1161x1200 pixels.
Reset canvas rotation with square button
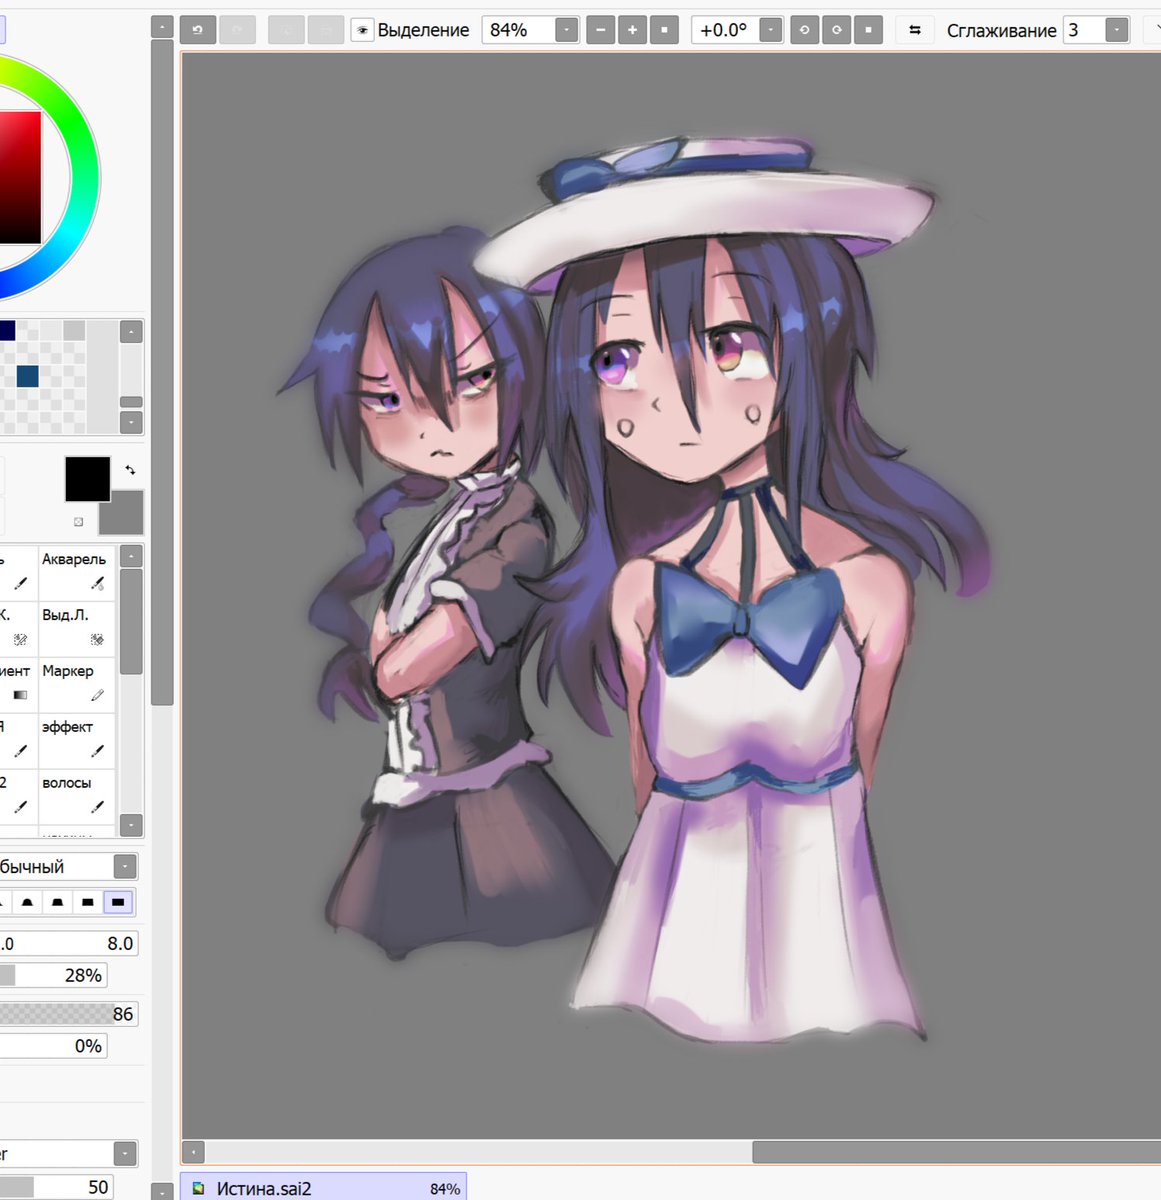pos(868,30)
